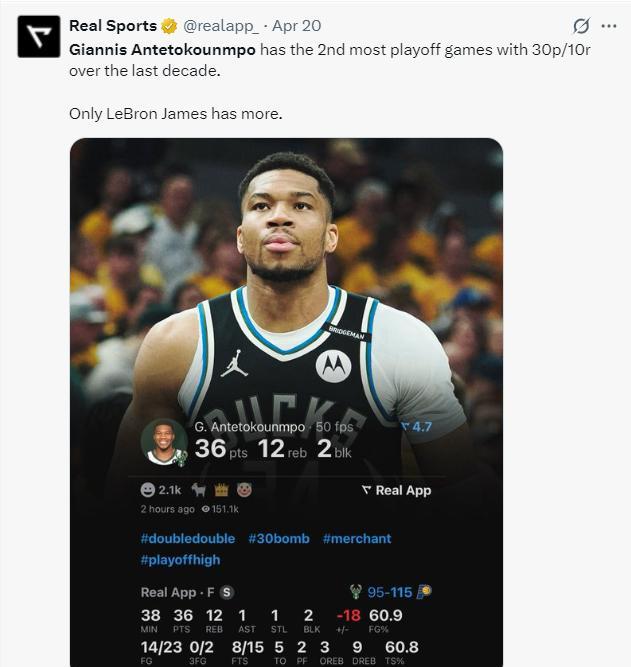Click the smiley reaction emoji with 2.1k
The width and height of the screenshot is (631, 667).
coord(149,490)
